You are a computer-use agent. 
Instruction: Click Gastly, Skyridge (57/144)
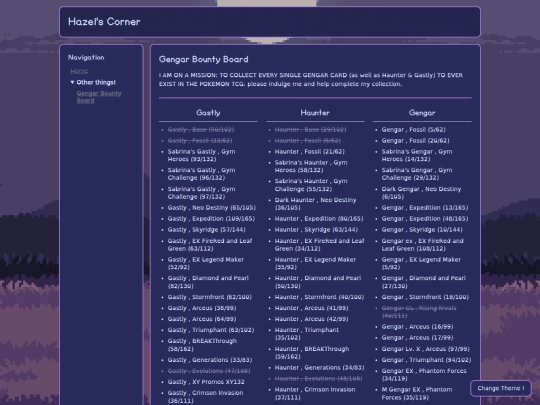206,230
